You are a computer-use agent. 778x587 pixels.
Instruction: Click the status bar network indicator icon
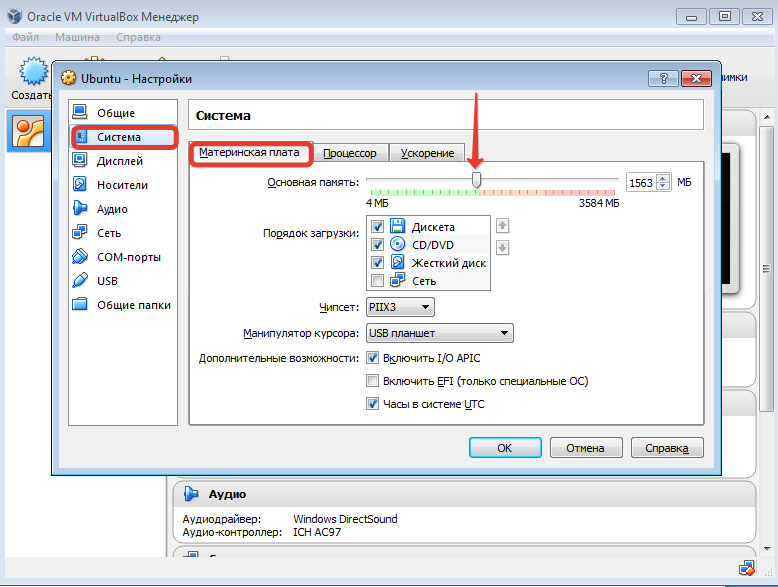click(747, 568)
